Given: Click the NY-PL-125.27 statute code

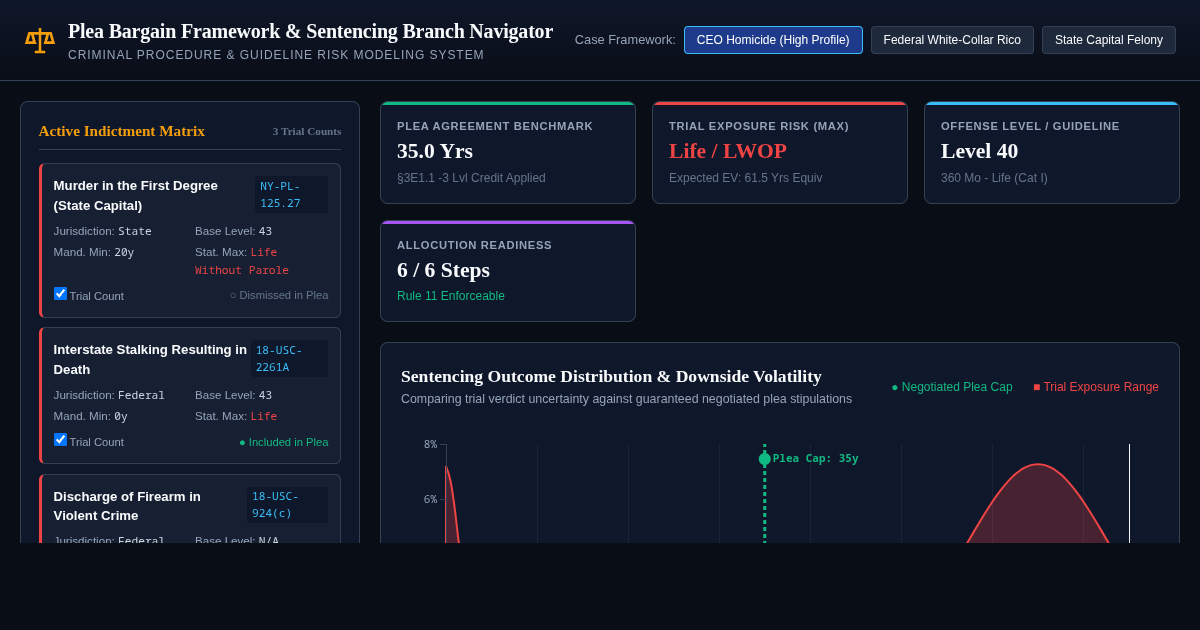Looking at the screenshot, I should (291, 194).
